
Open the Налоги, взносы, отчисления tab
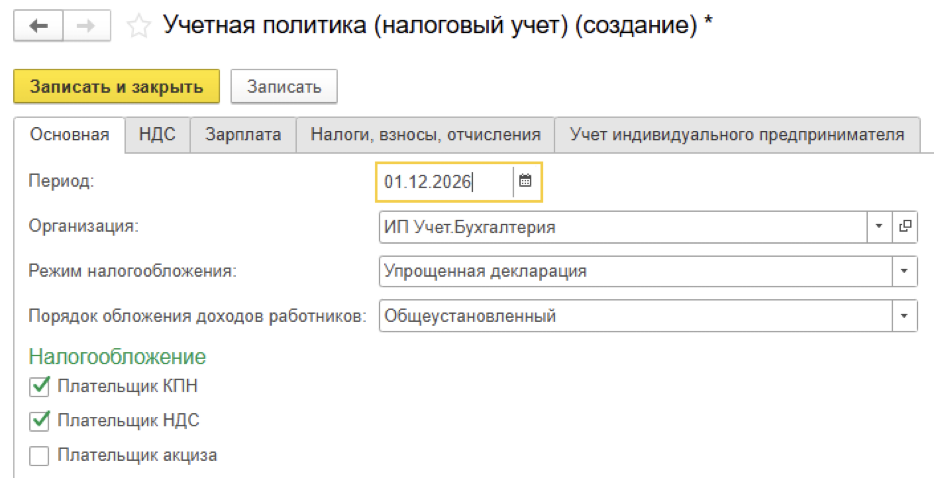pyautogui.click(x=425, y=135)
